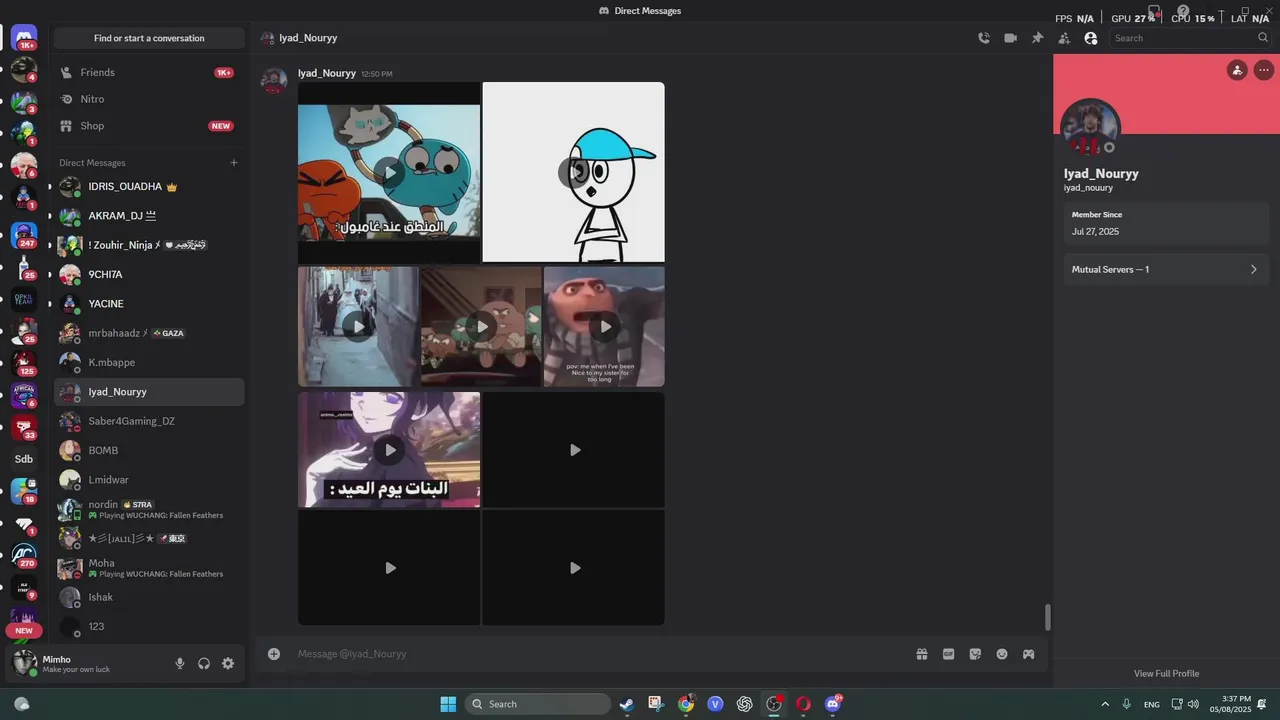Toggle the user profile panel icon
Screen dimensions: 1280x720
(1091, 38)
